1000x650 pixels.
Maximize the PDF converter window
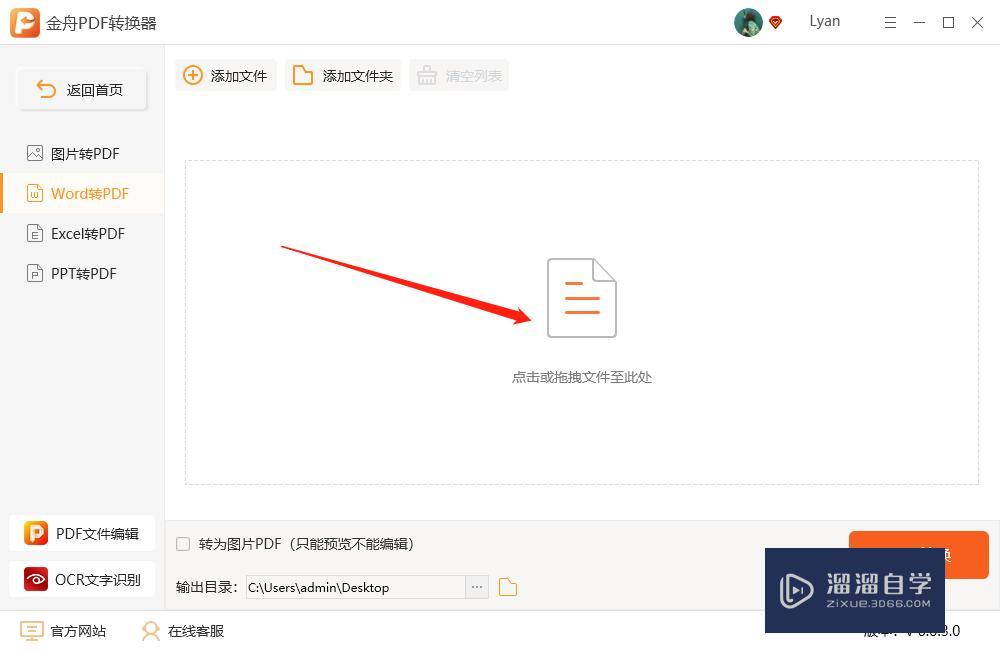pyautogui.click(x=948, y=23)
